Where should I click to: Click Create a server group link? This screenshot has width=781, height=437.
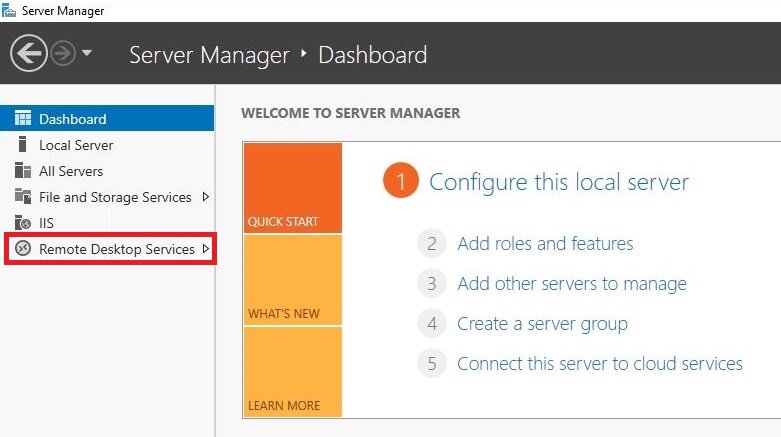tap(542, 324)
